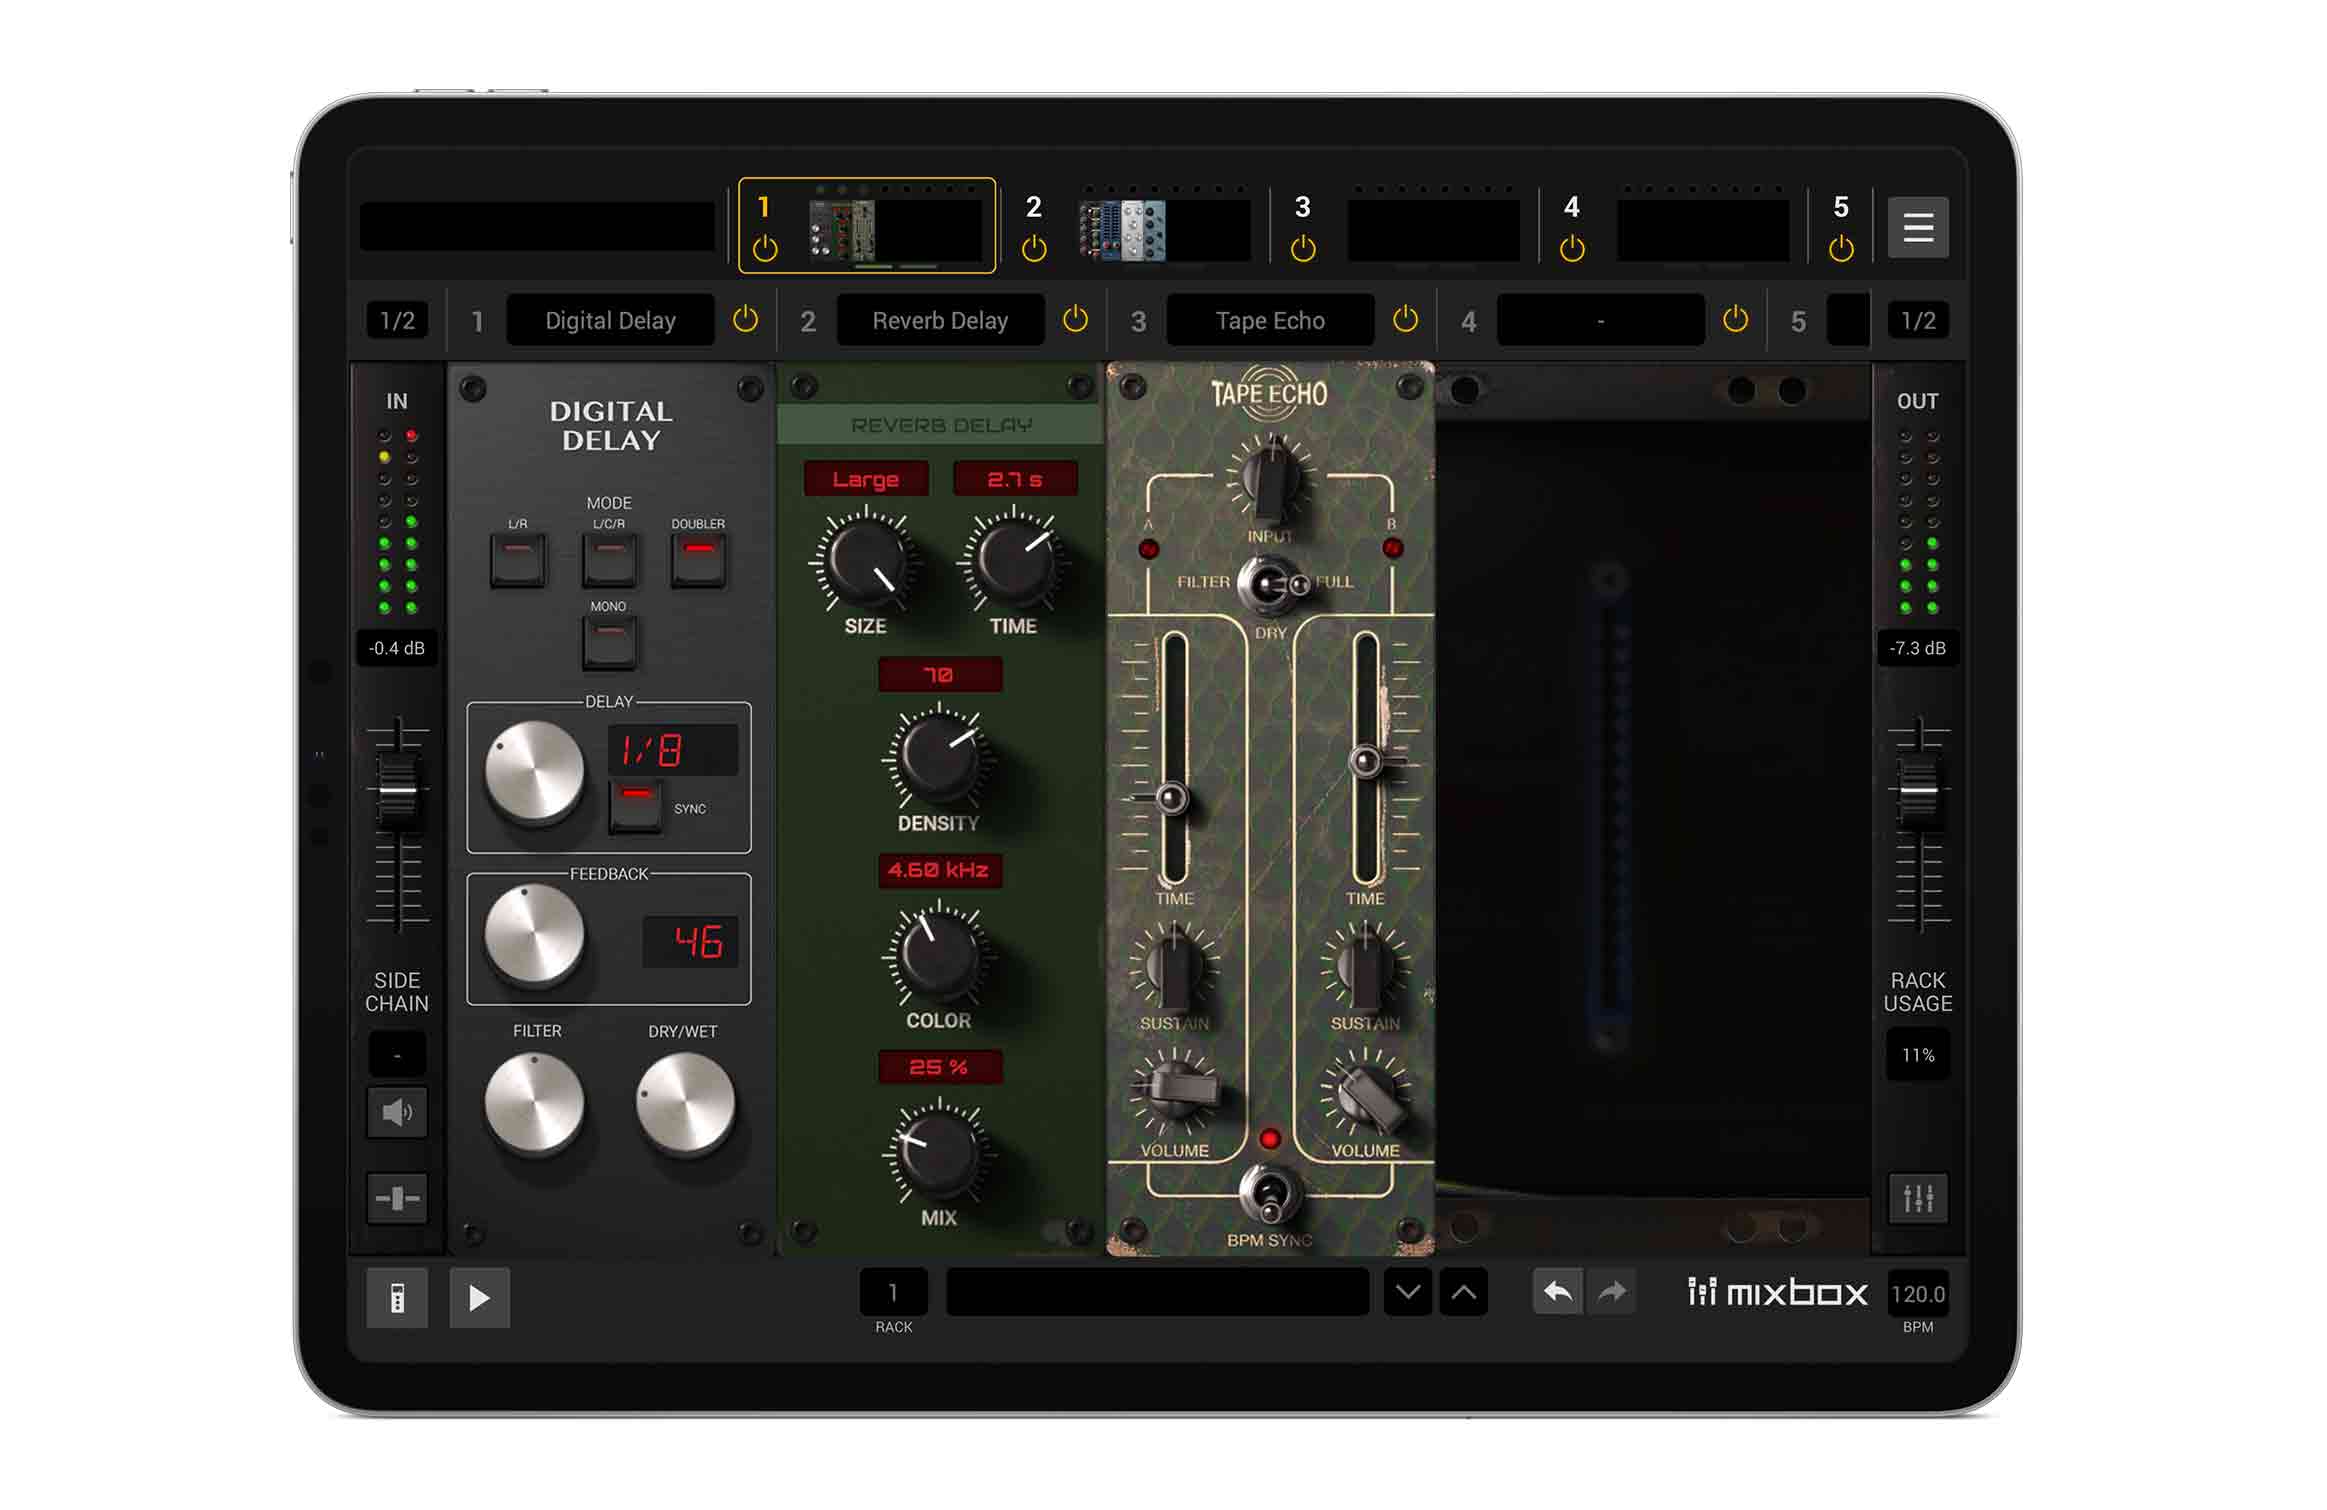Select empty rack 3 slot
The height and width of the screenshot is (1510, 2327).
1433,230
